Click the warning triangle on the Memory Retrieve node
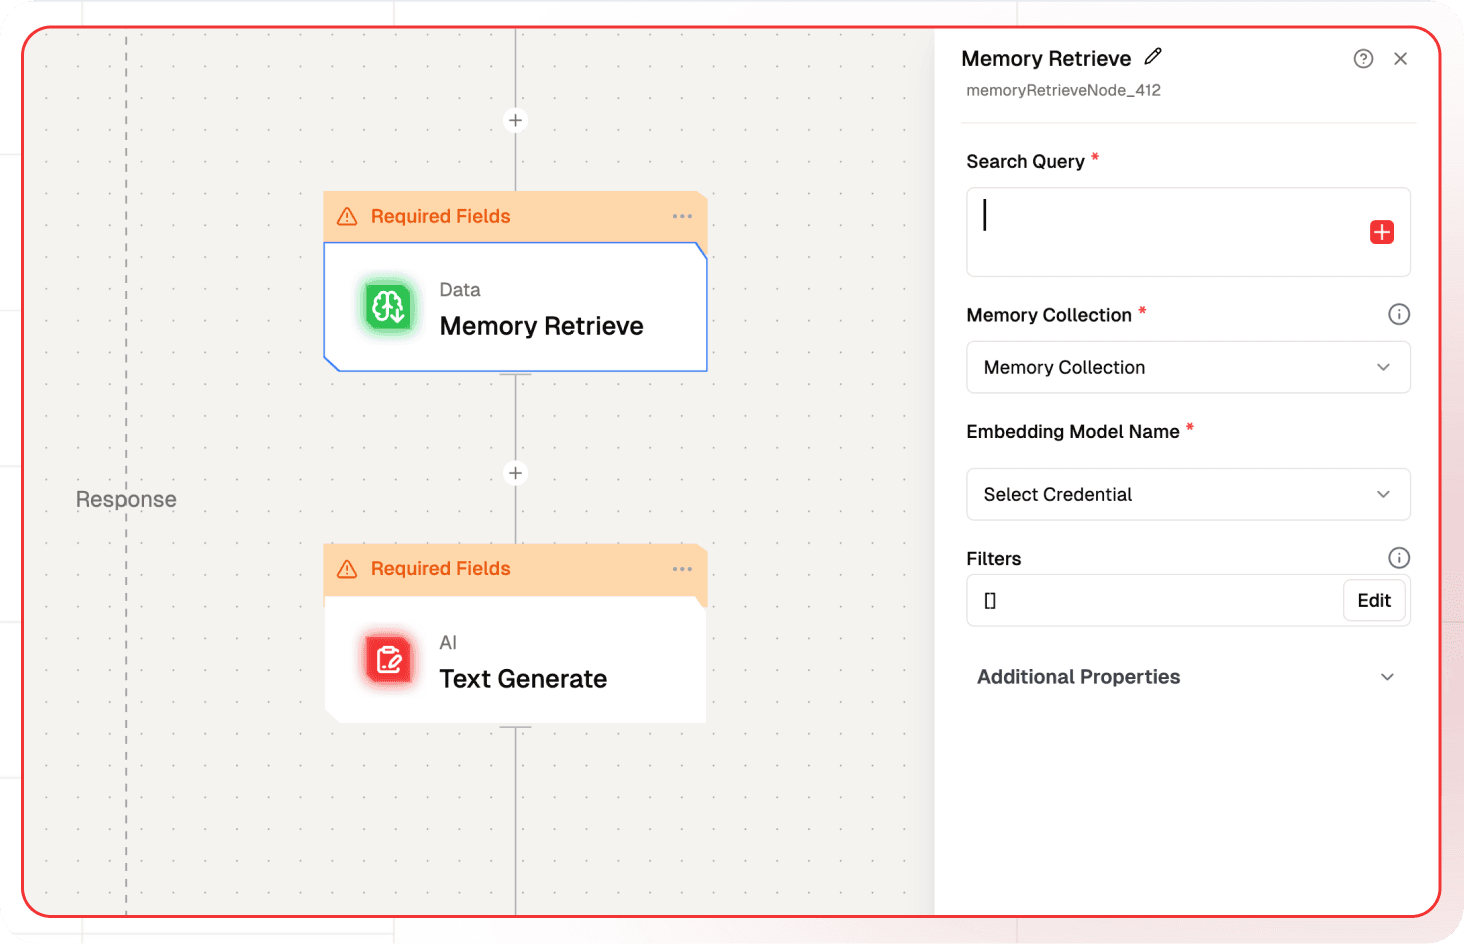 click(347, 216)
